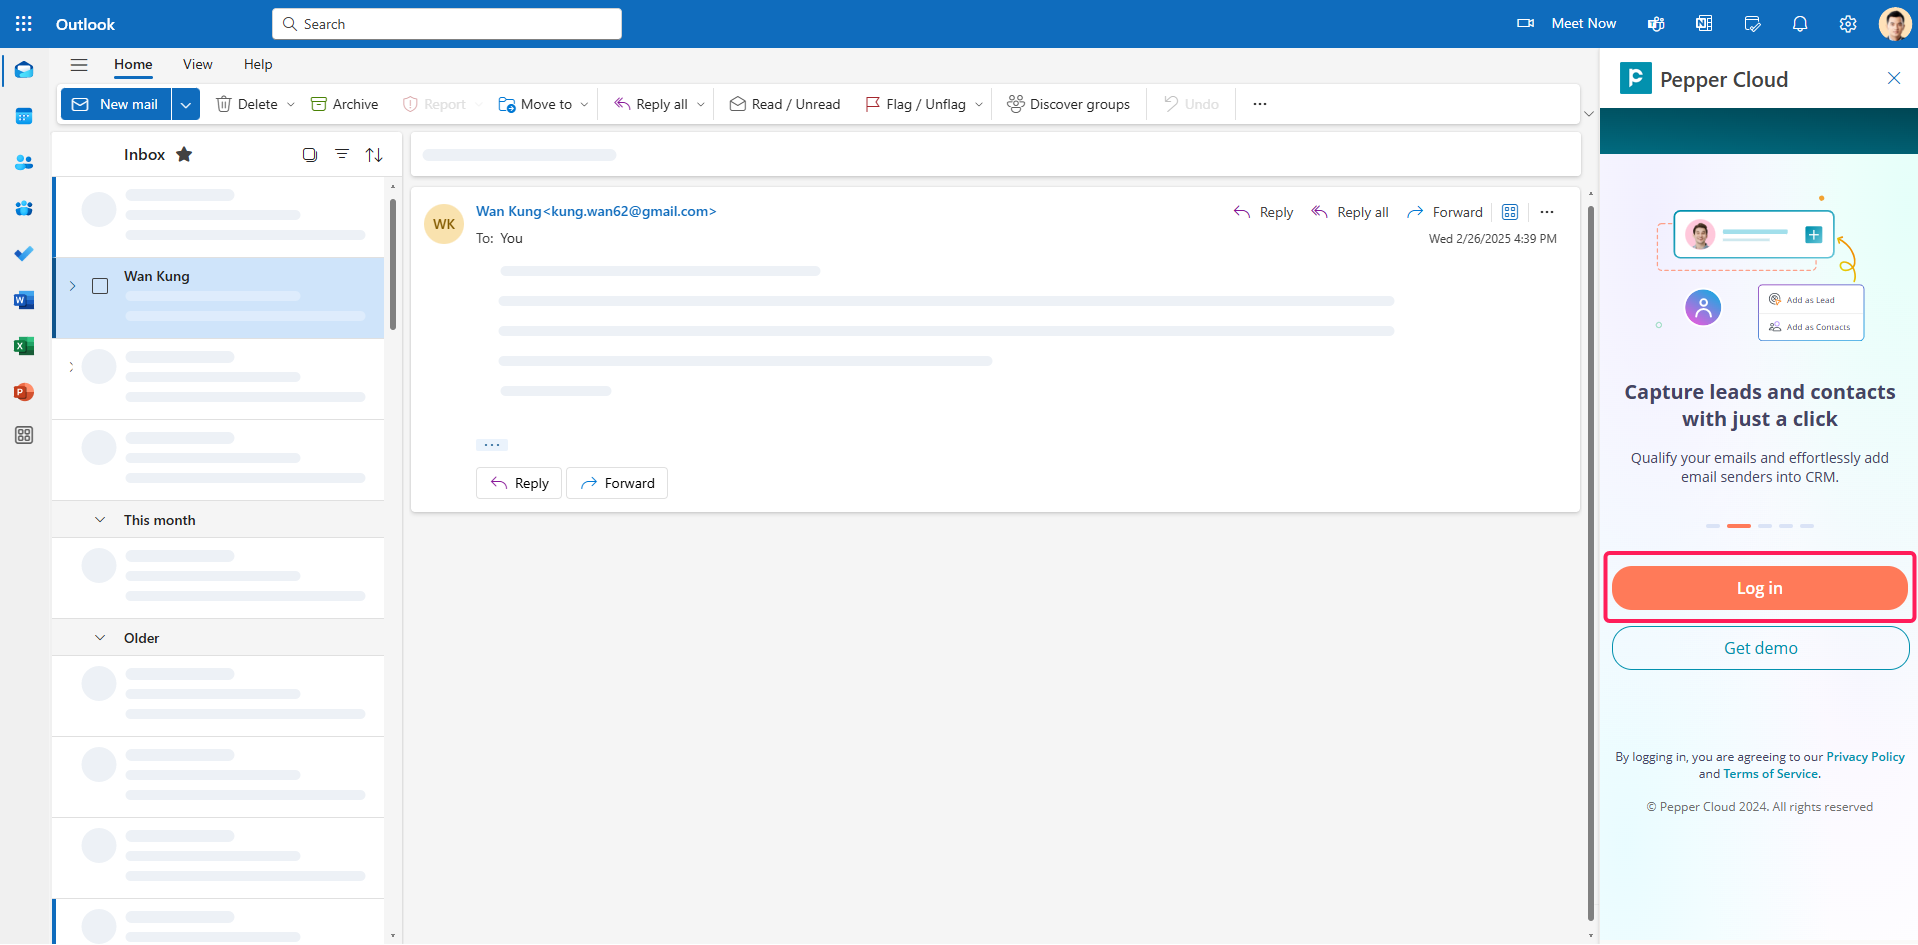Expand the New mail dropdown arrow
The image size is (1918, 945).
[x=186, y=103]
